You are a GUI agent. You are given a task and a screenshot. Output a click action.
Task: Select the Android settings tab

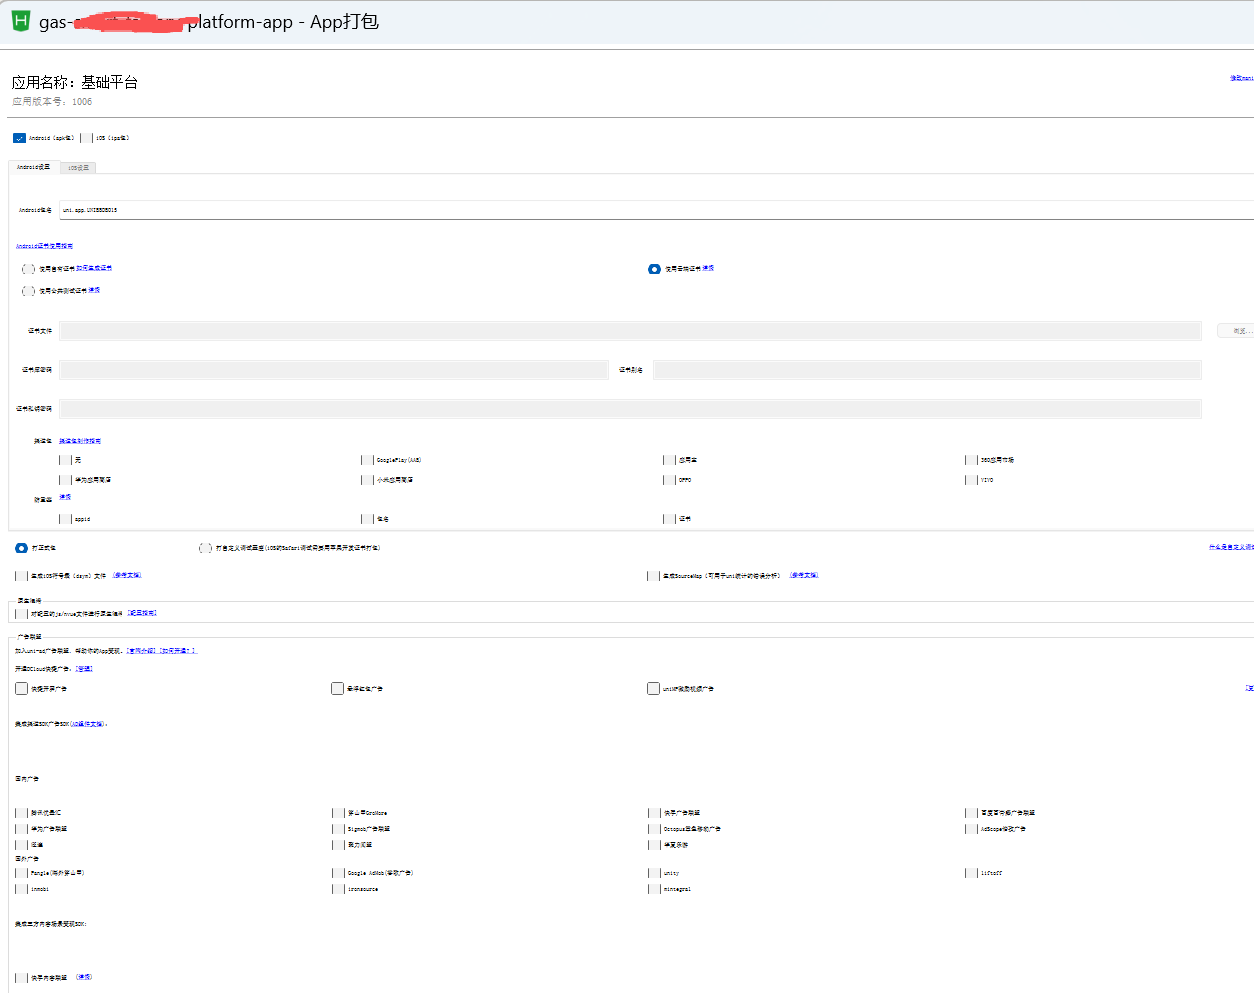click(33, 167)
